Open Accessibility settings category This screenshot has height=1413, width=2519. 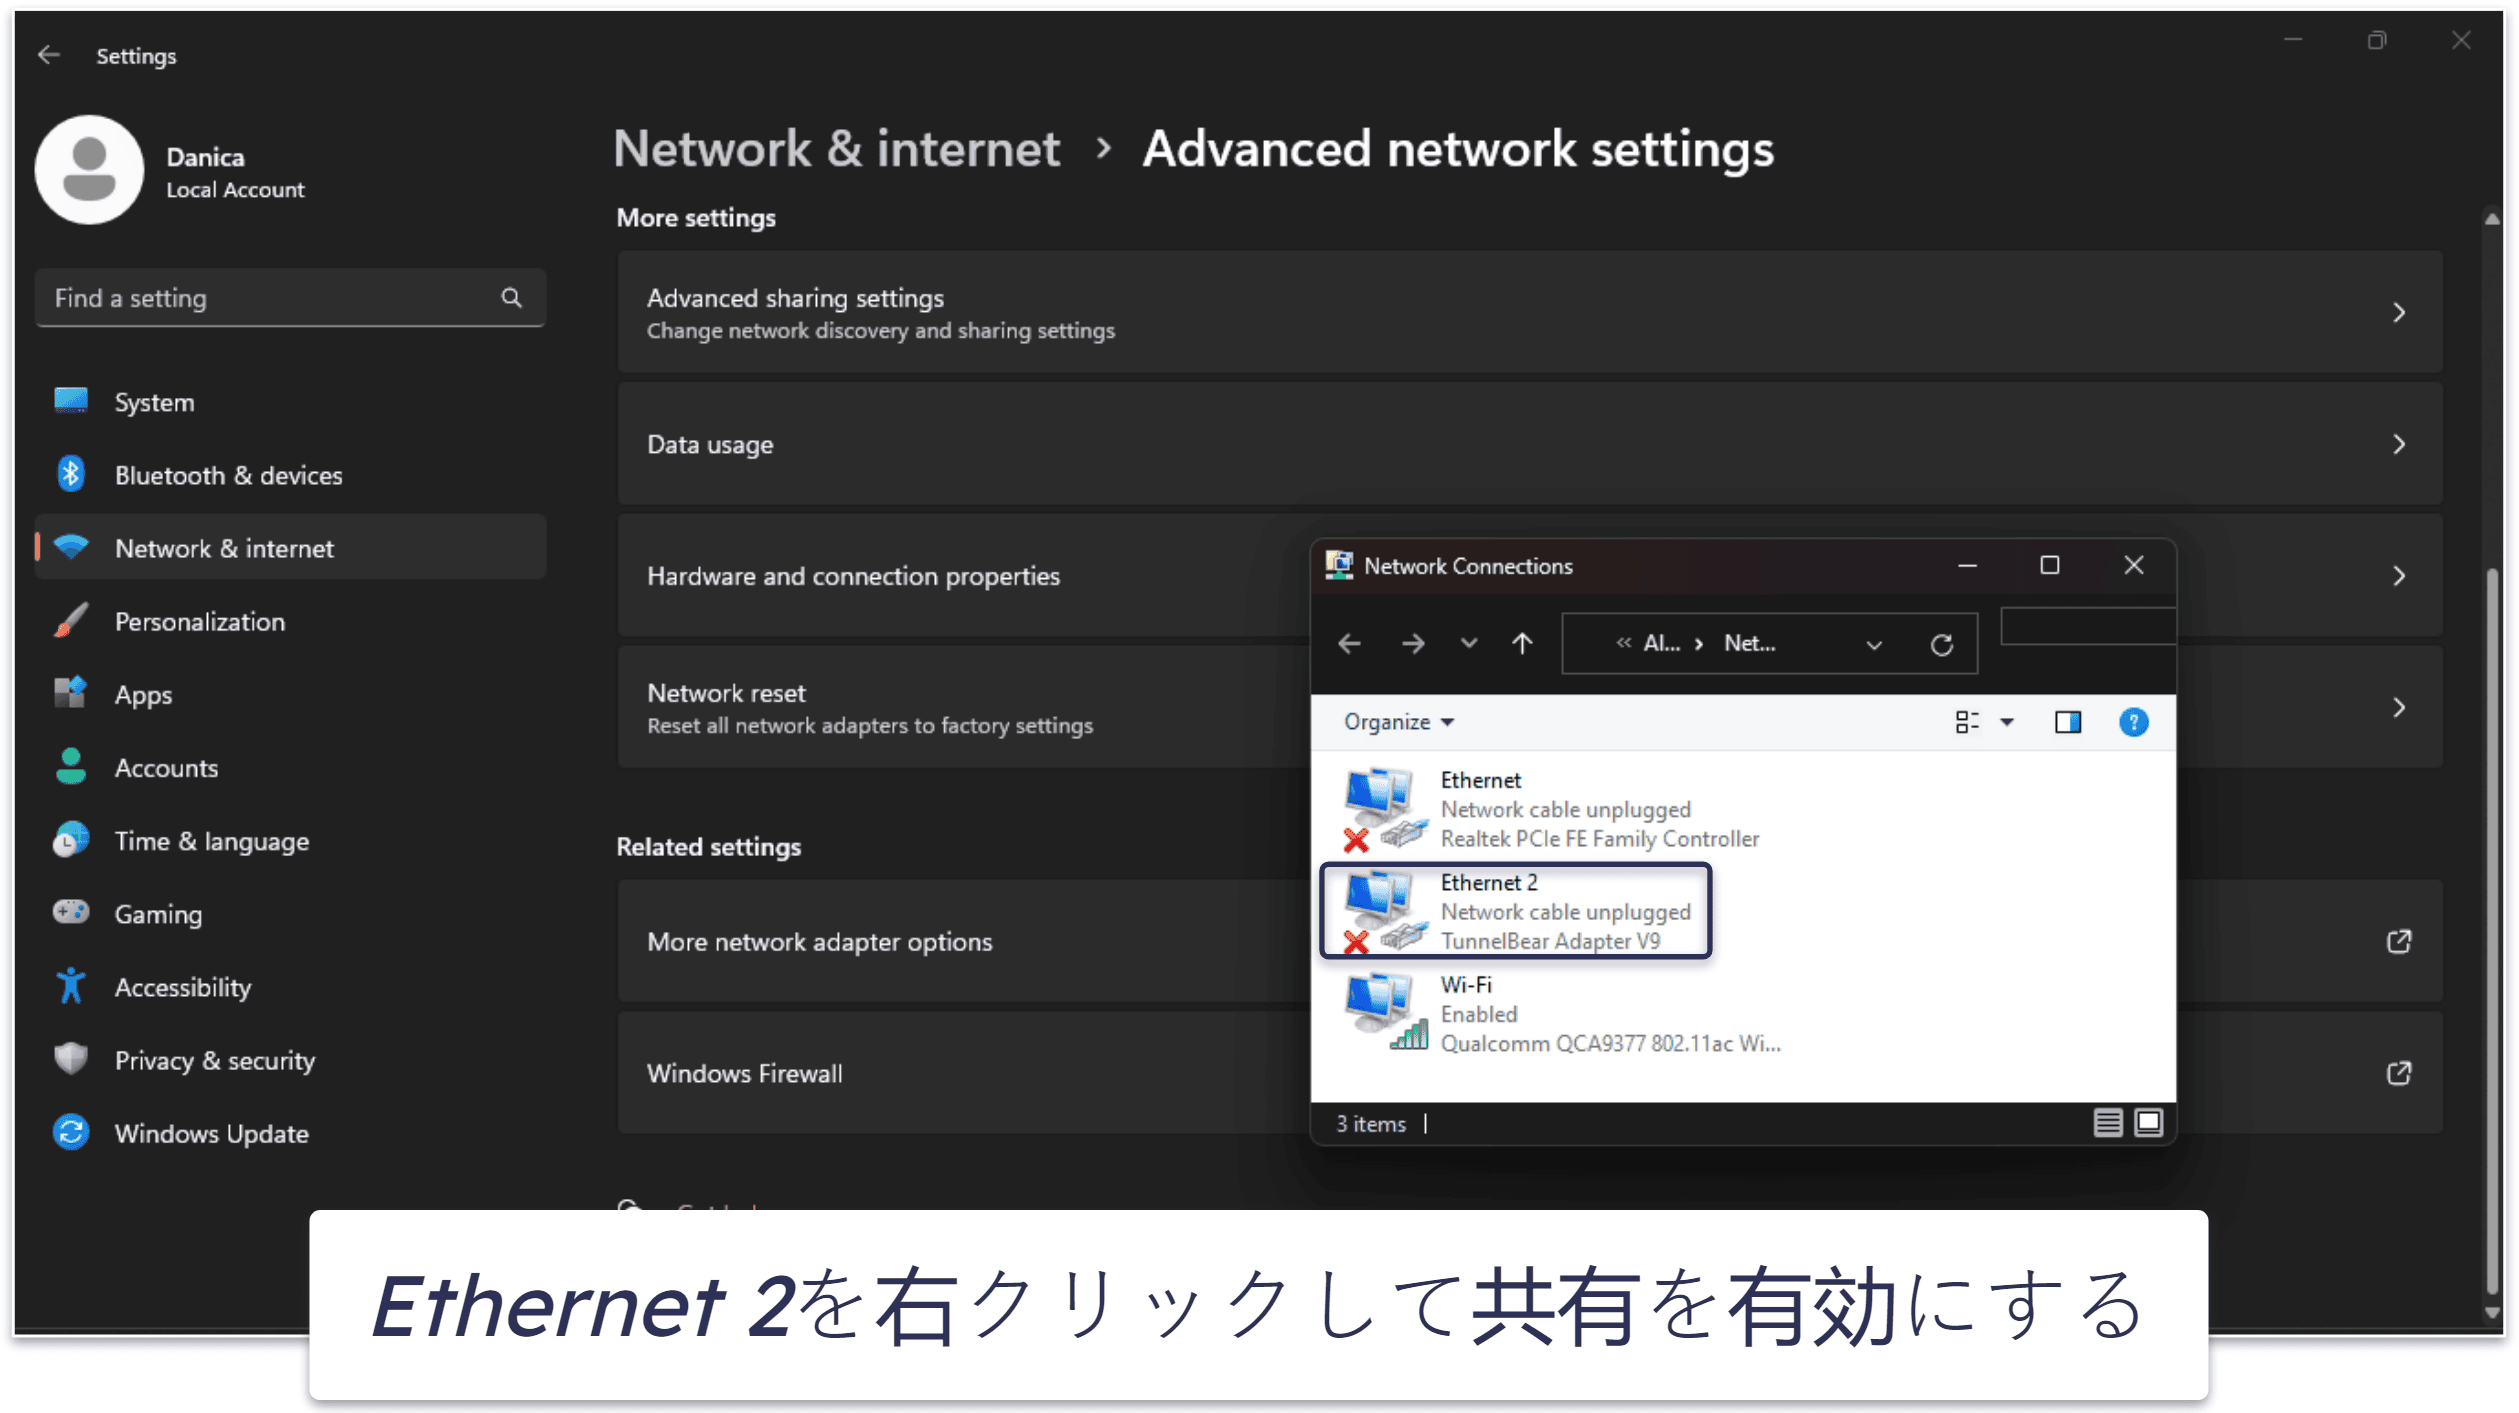(x=290, y=986)
